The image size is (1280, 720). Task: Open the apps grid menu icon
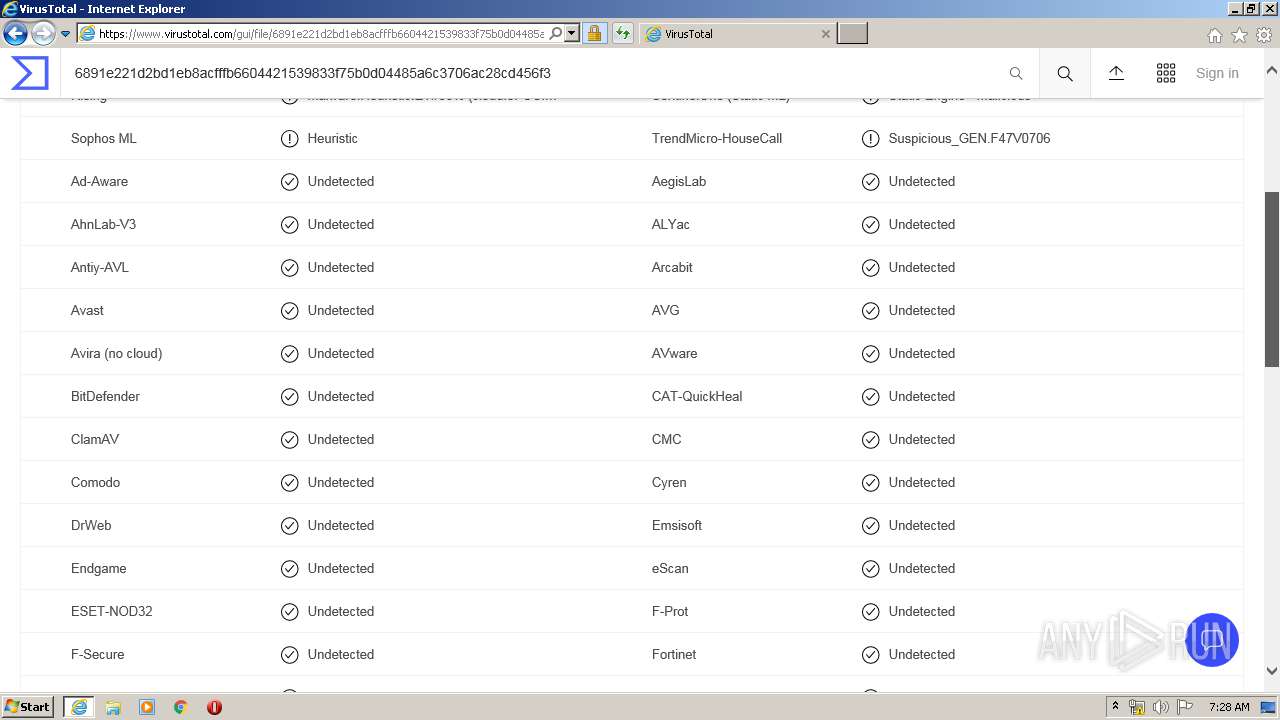[1166, 73]
